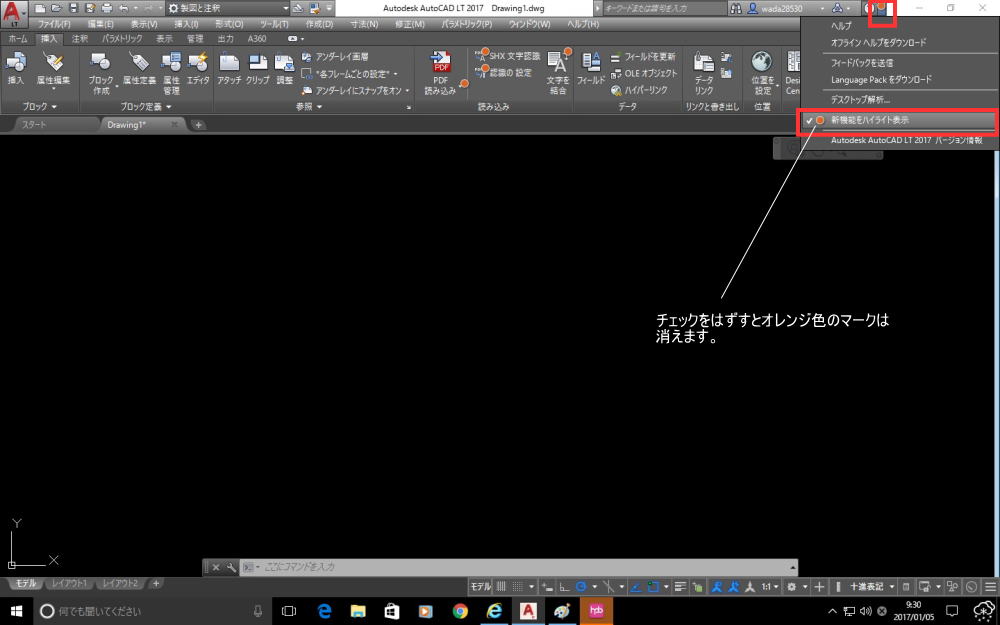
Task: Click フィールドを更新 update fields button
Action: click(x=643, y=57)
